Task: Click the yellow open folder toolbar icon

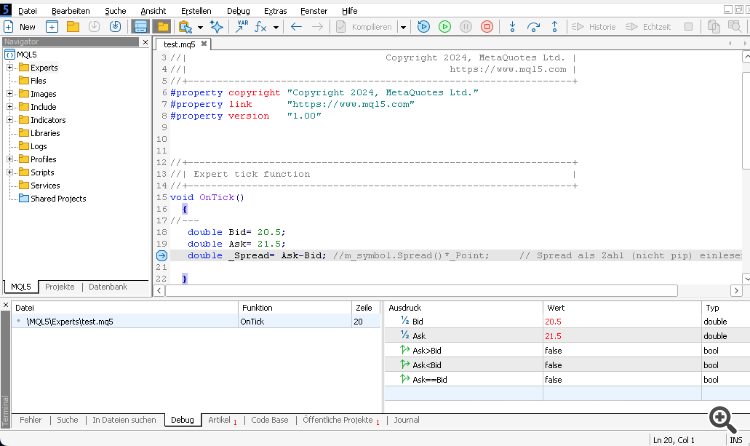Action: [72, 27]
